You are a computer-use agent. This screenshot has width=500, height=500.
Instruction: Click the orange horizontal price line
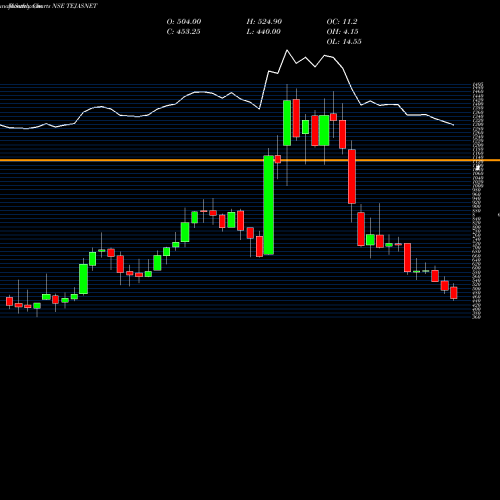click(250, 160)
